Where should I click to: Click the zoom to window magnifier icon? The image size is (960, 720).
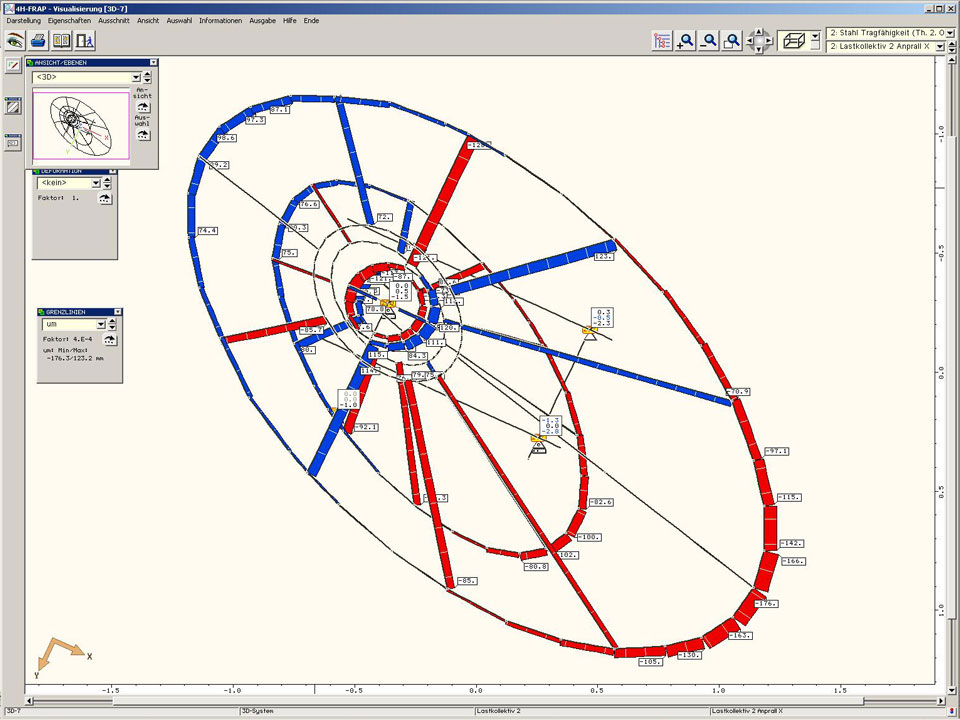(733, 41)
